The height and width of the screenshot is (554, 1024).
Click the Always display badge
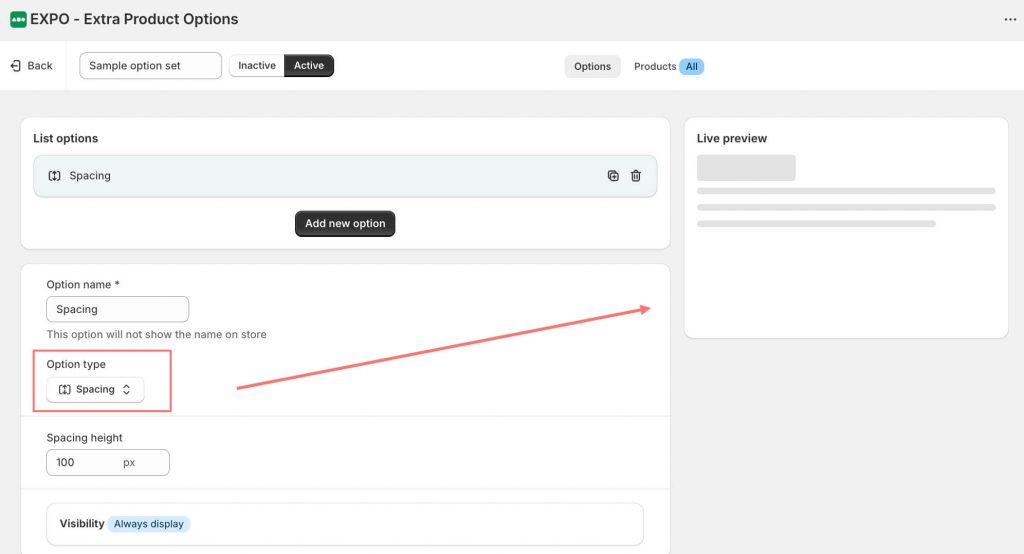pyautogui.click(x=149, y=524)
